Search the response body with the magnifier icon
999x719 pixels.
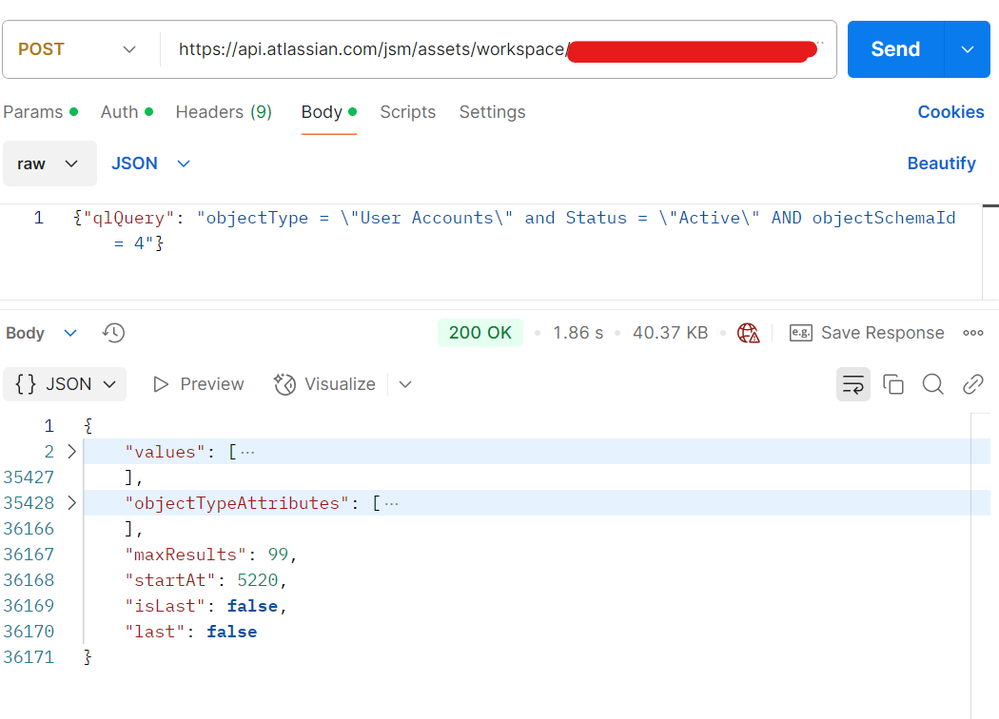(x=933, y=384)
